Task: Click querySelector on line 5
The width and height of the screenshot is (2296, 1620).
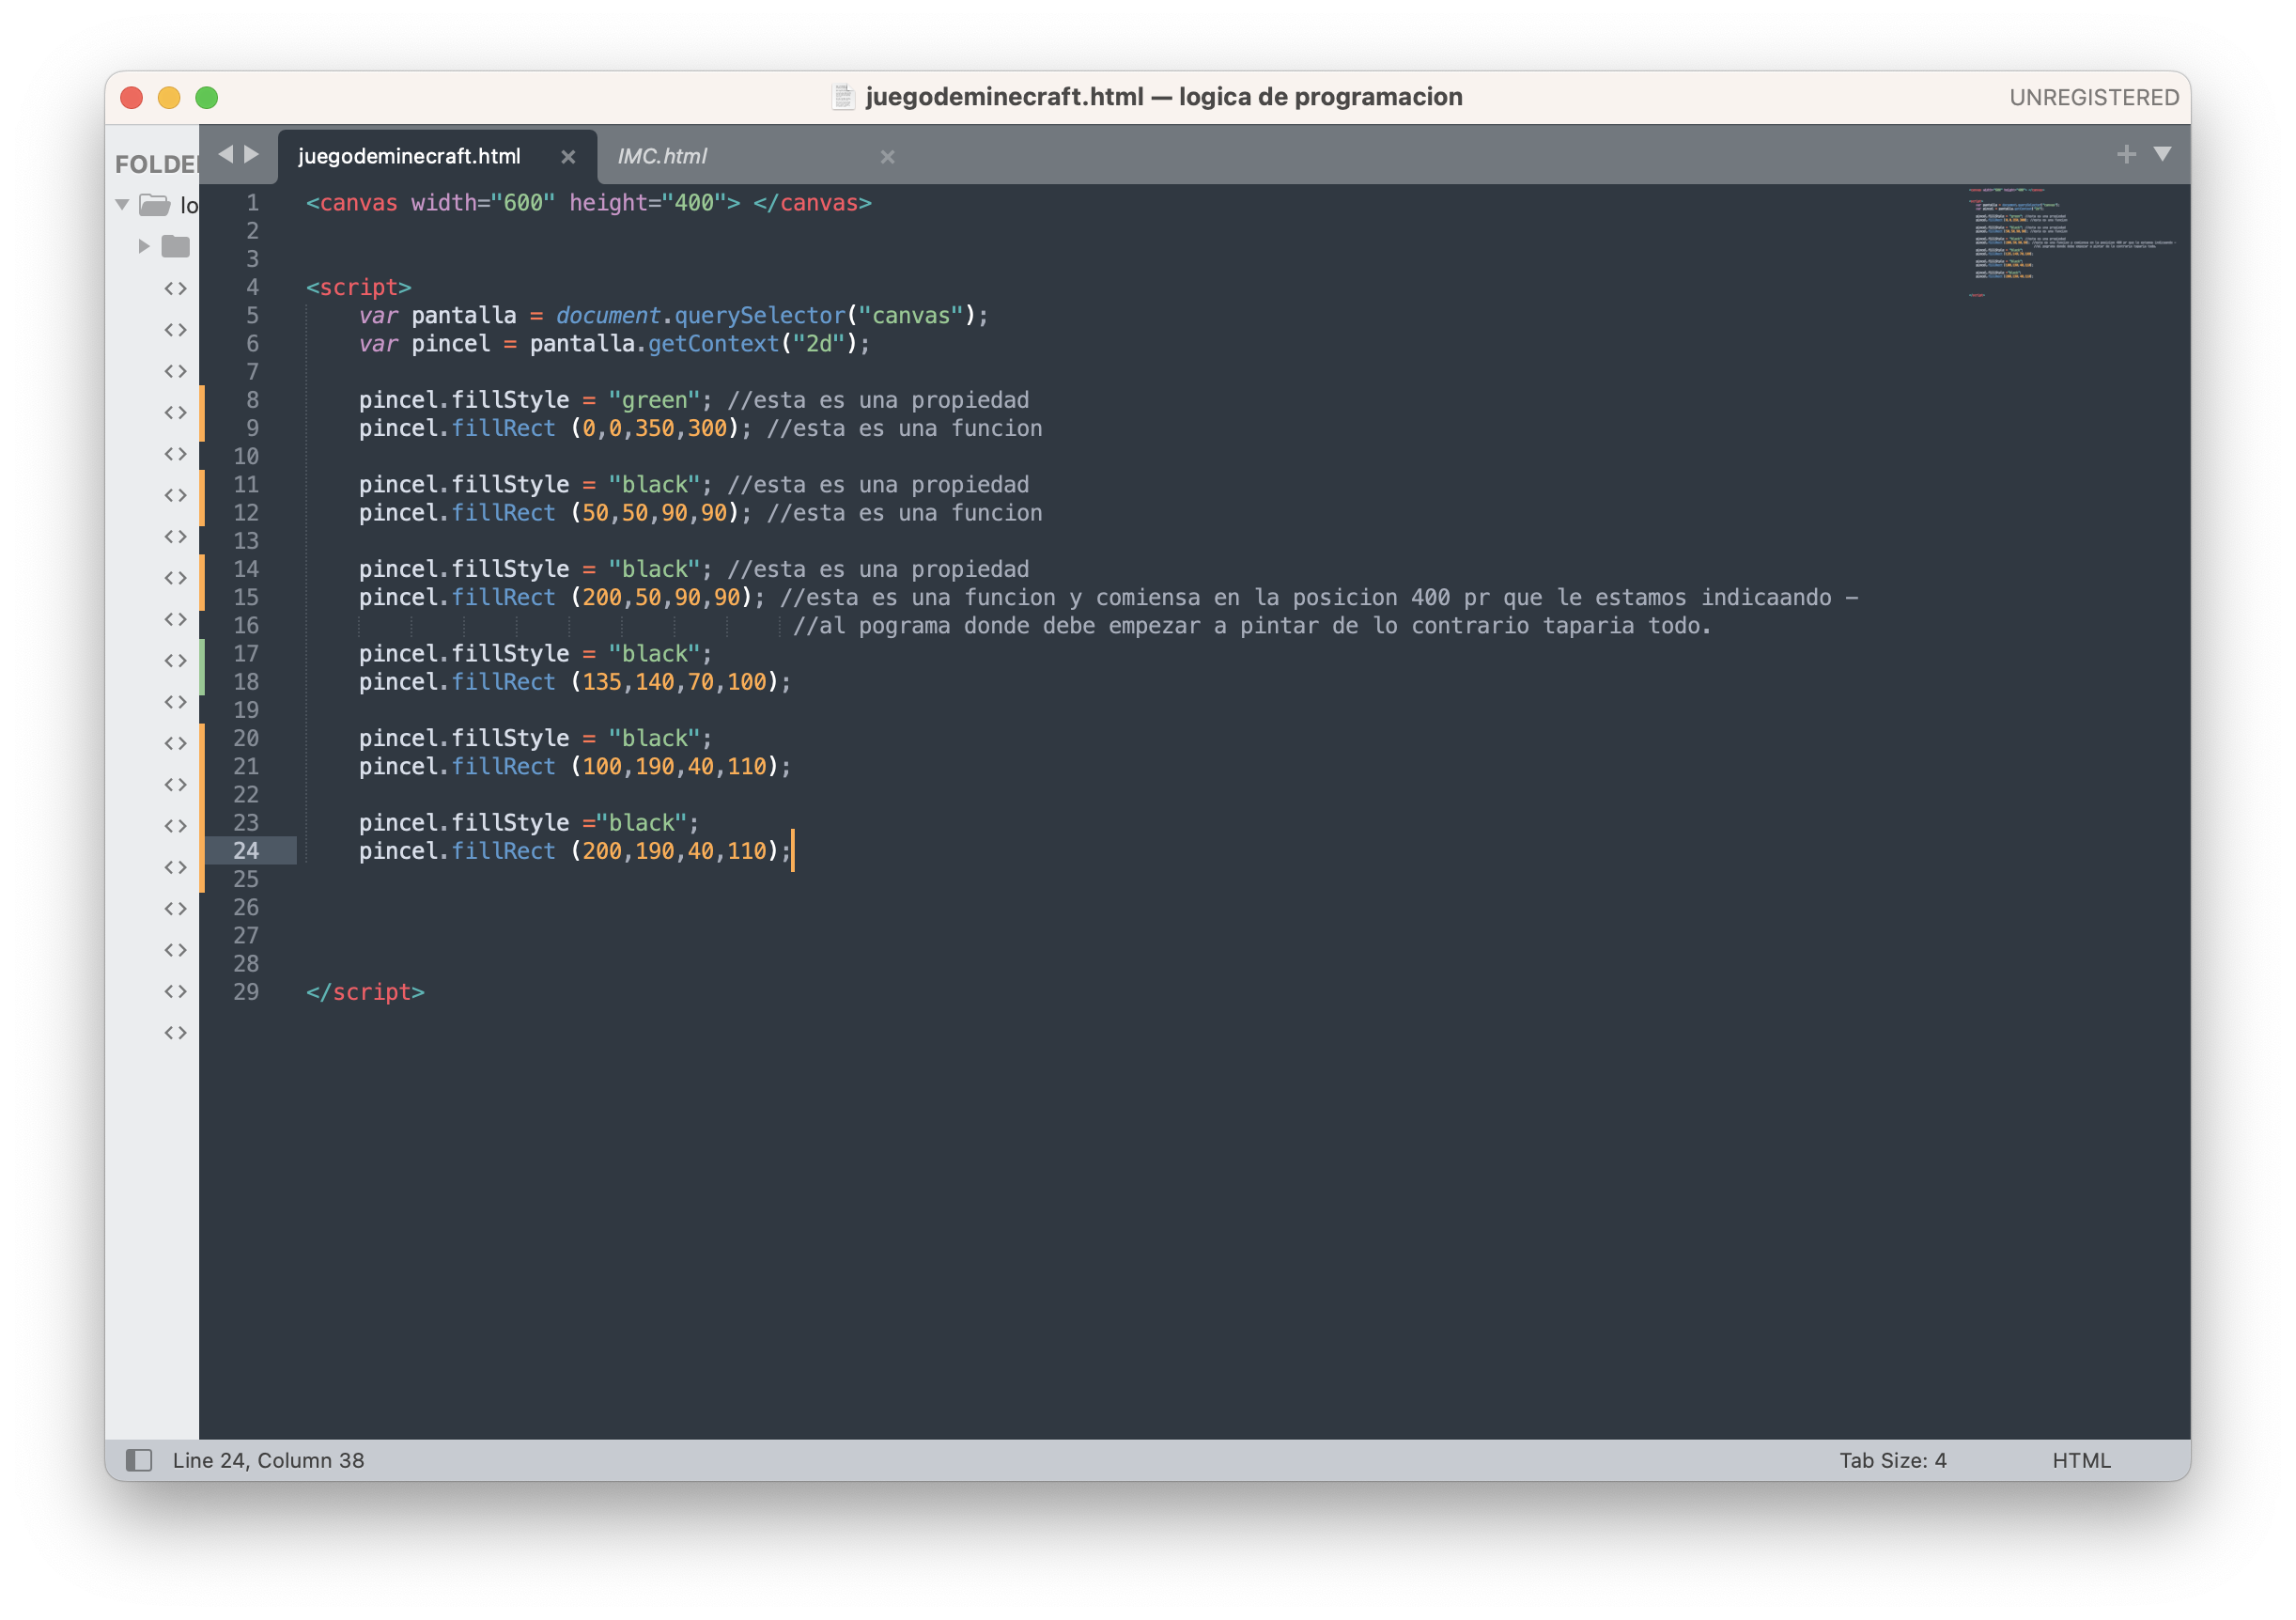Action: coord(760,316)
